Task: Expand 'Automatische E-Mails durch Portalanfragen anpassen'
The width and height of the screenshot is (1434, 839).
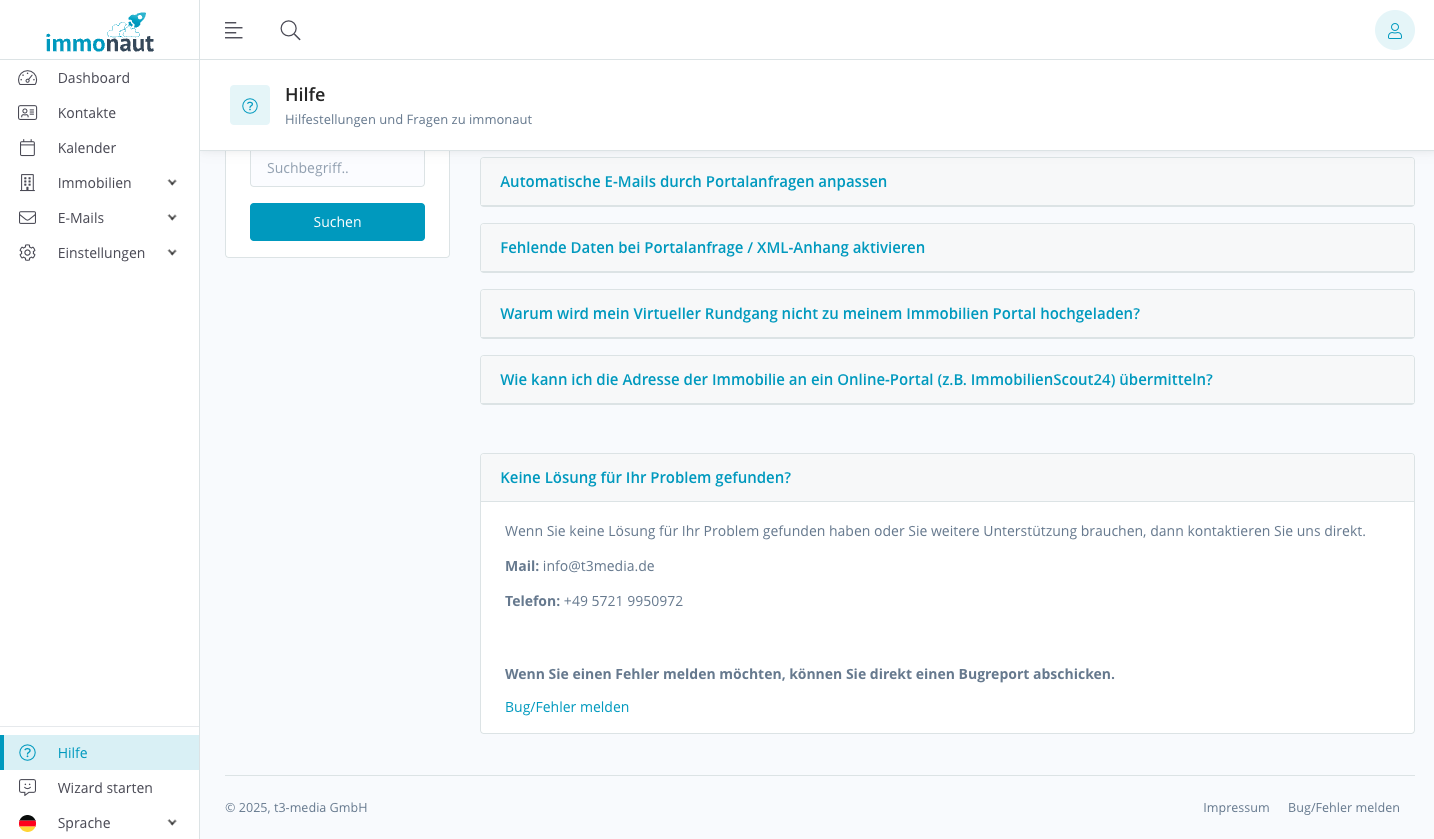Action: point(693,182)
